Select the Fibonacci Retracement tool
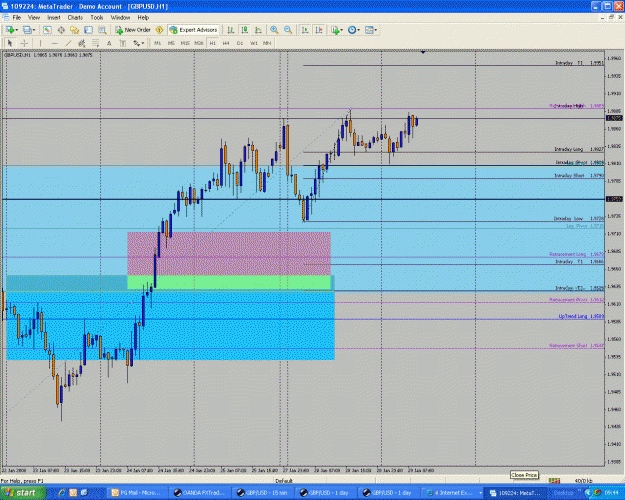 (95, 43)
